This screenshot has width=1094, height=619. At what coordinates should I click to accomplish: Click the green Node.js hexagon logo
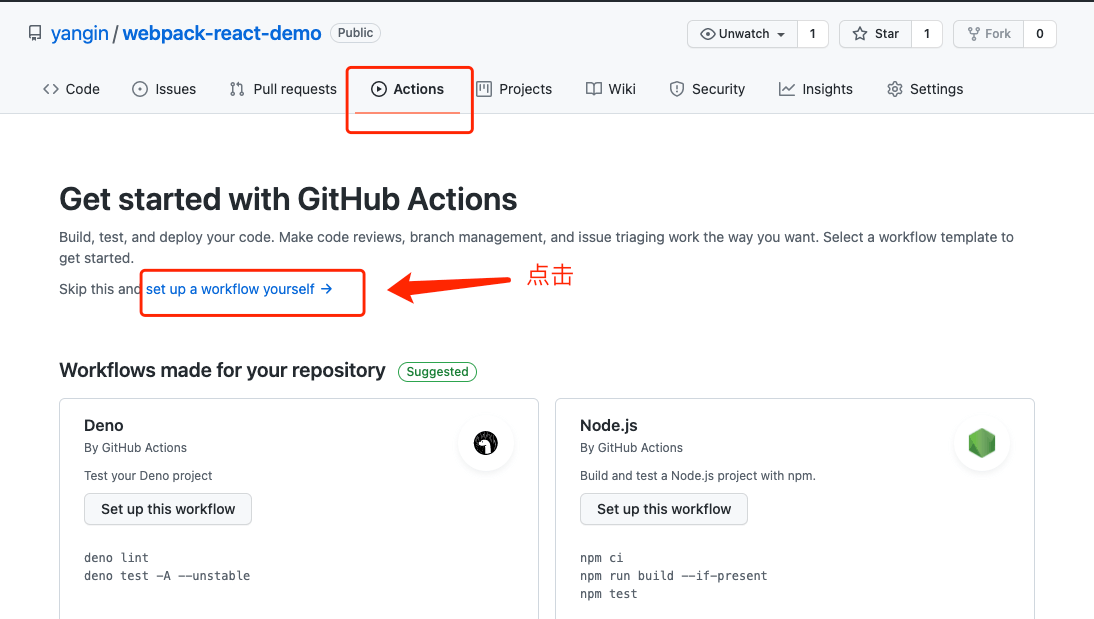click(982, 443)
